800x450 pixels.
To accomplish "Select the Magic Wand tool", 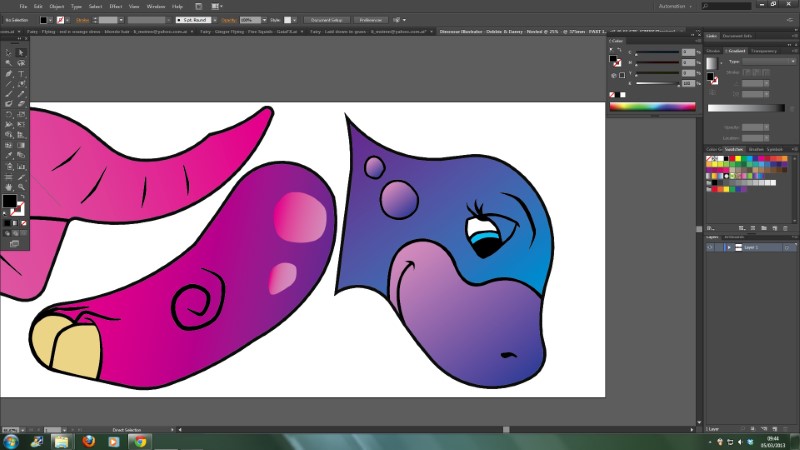I will pyautogui.click(x=9, y=62).
